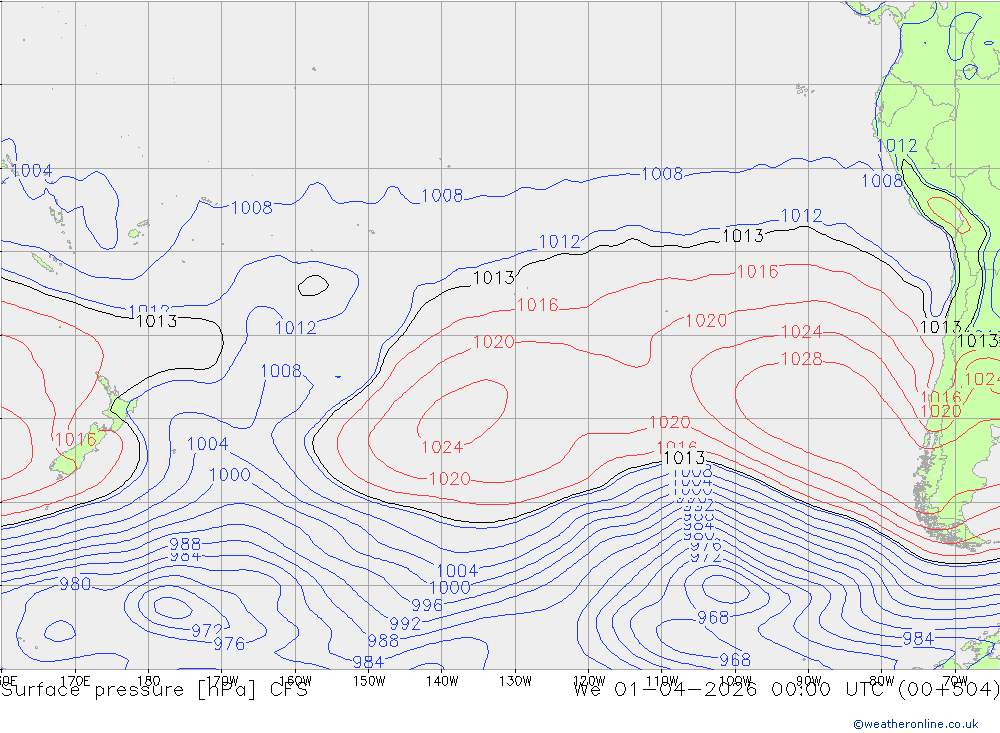The width and height of the screenshot is (1000, 733).
Task: Click the 100W longitude axis label
Action: [x=735, y=681]
